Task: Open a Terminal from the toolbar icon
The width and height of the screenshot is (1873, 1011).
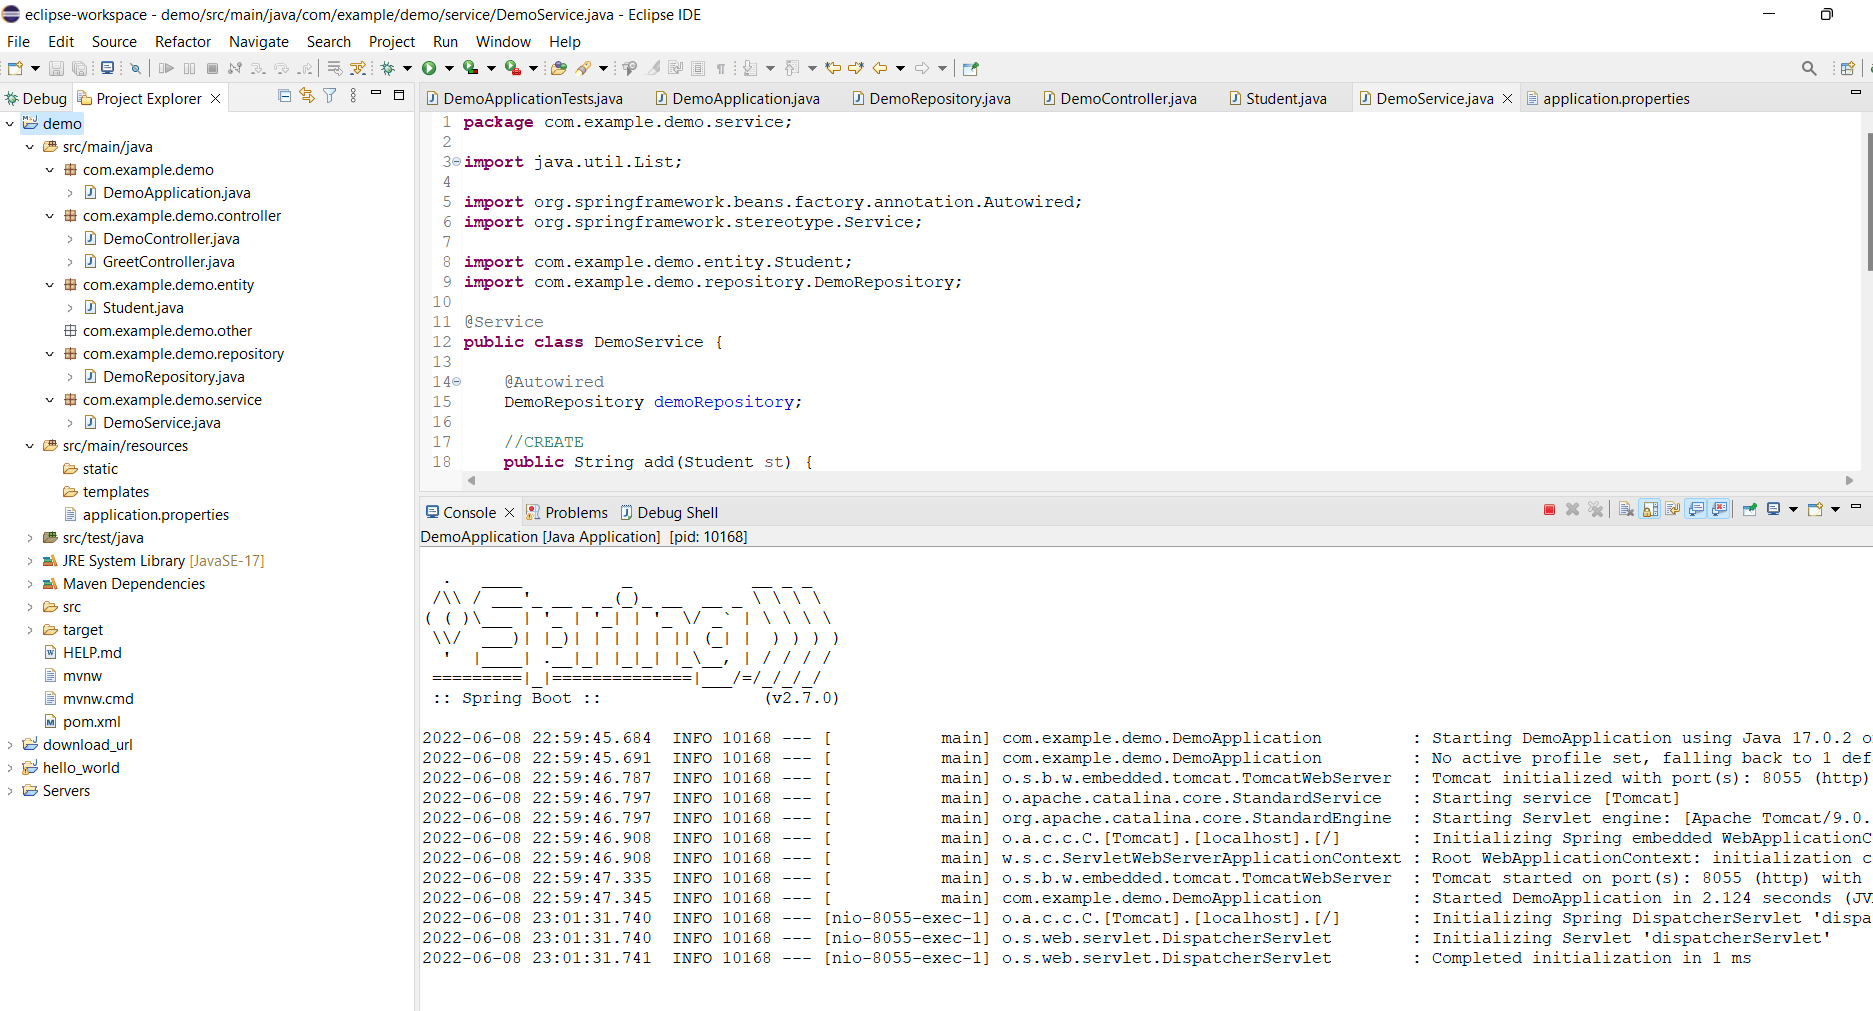Action: (107, 68)
